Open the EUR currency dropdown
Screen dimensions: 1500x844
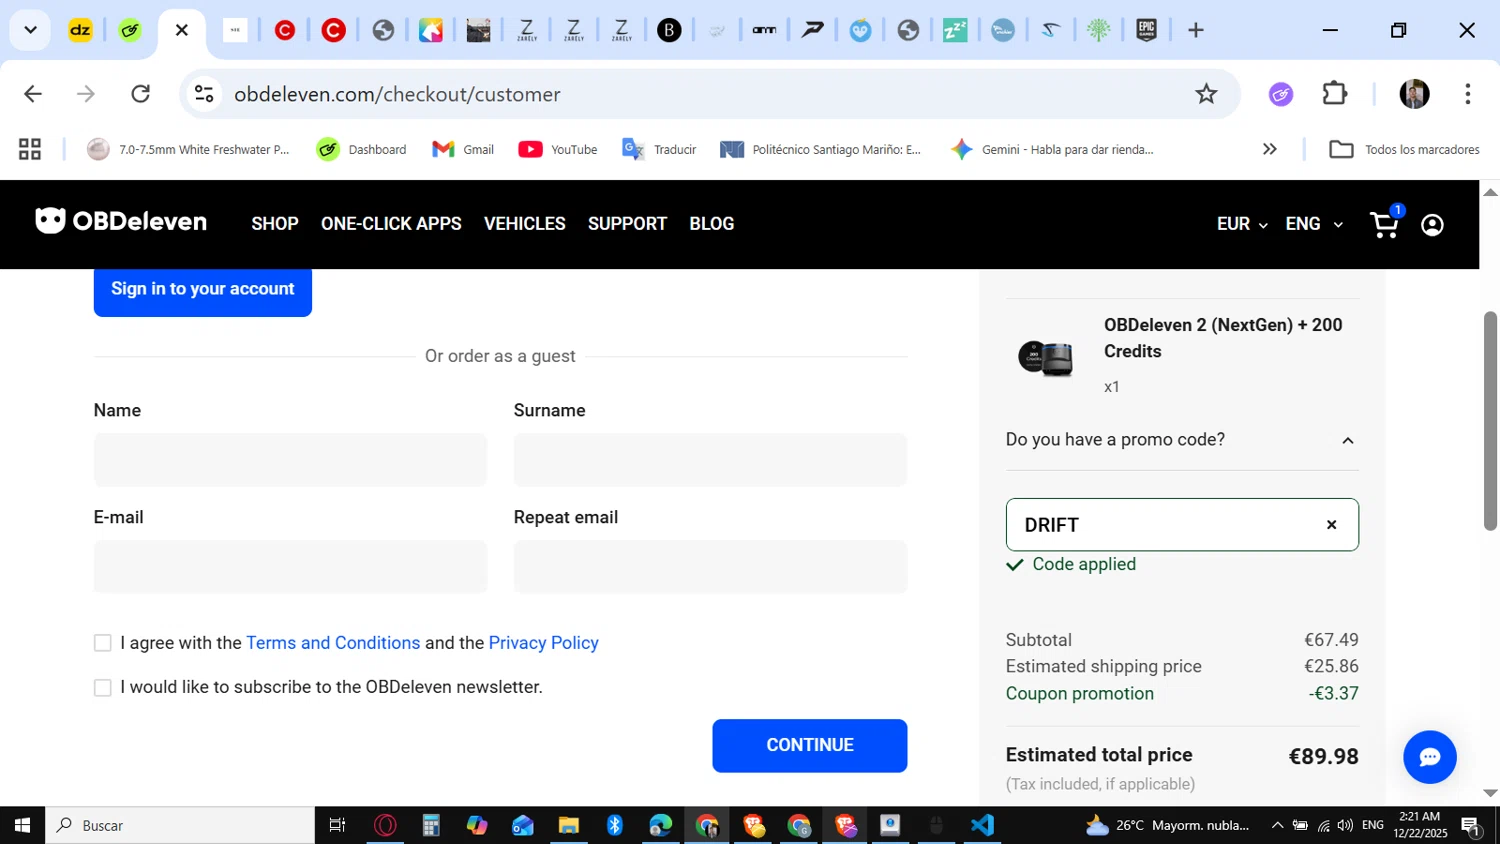1242,224
